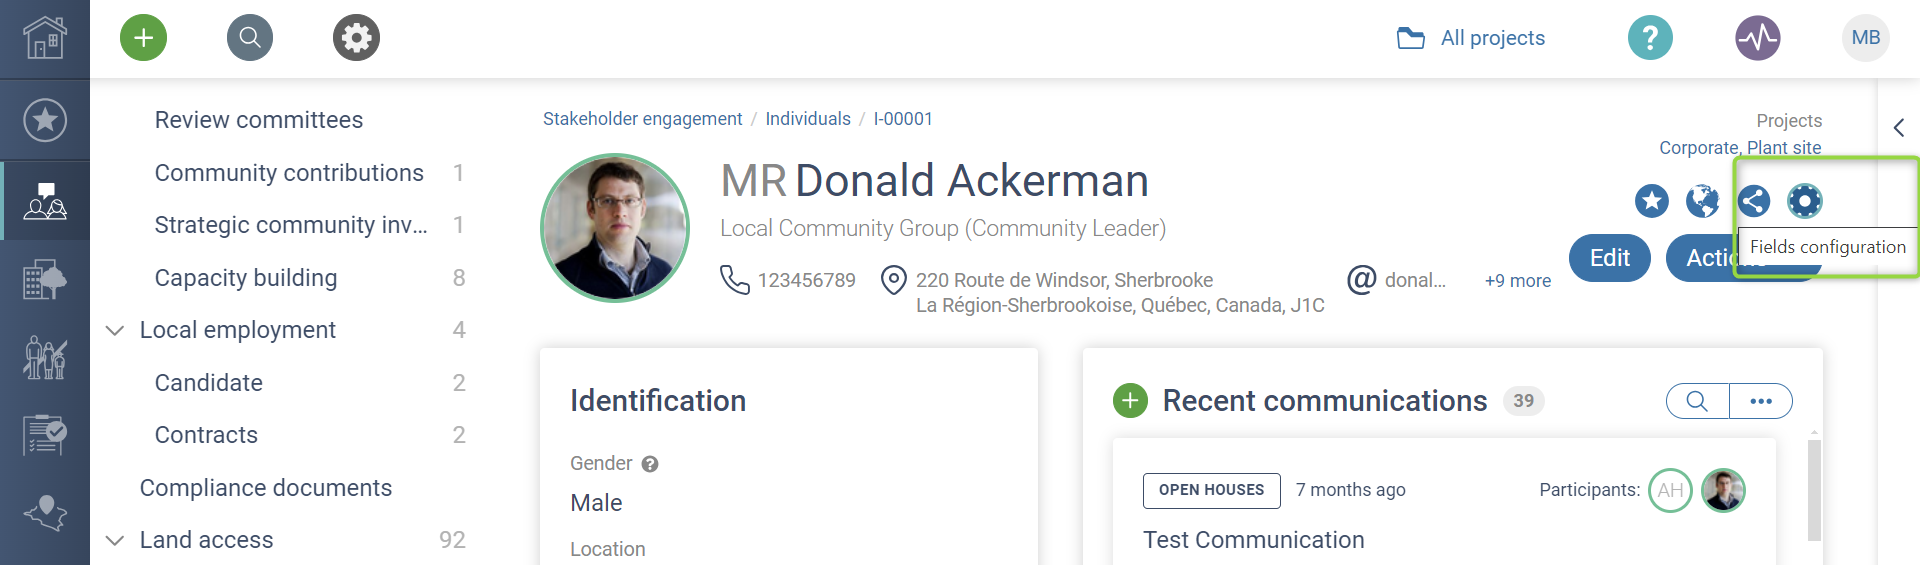Click the Edit button

tap(1609, 258)
